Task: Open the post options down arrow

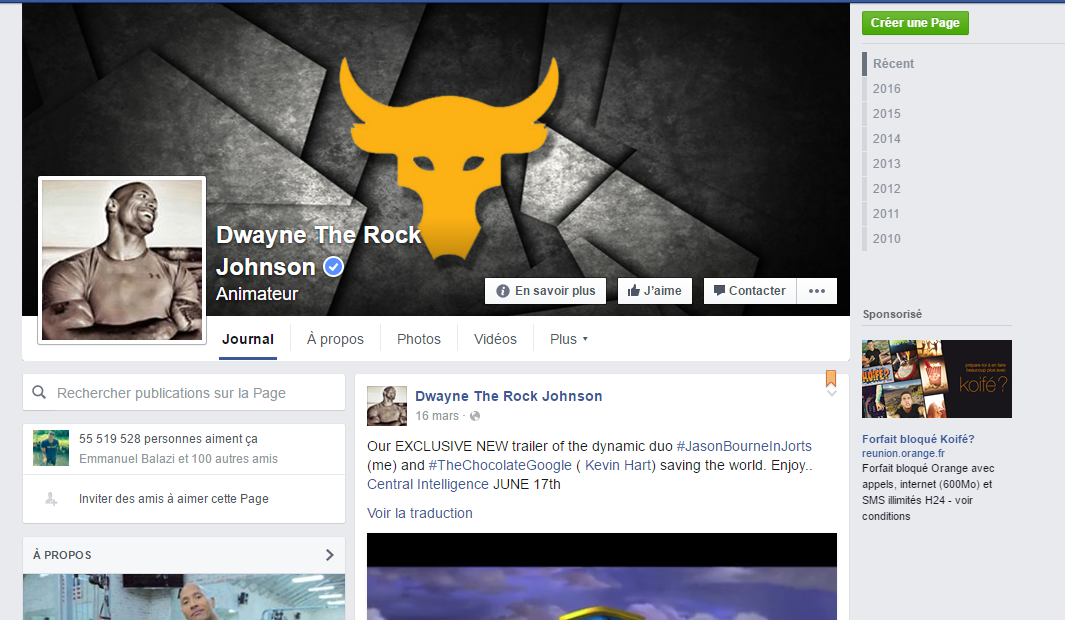Action: tap(831, 394)
